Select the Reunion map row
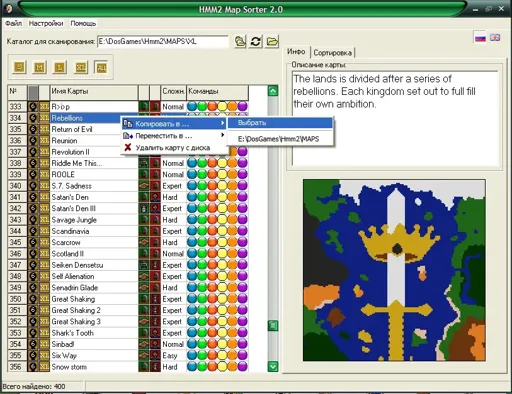512x394 pixels. [128, 141]
